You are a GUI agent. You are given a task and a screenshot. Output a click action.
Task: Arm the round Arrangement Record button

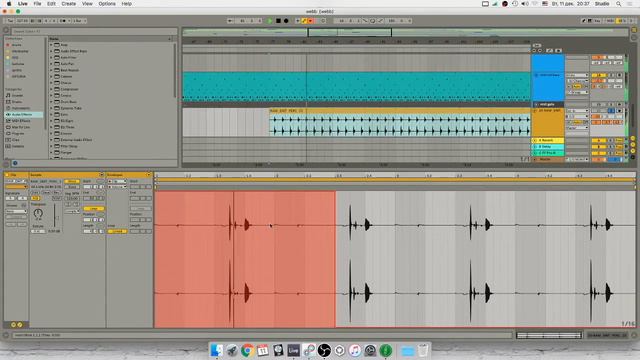[x=286, y=21]
